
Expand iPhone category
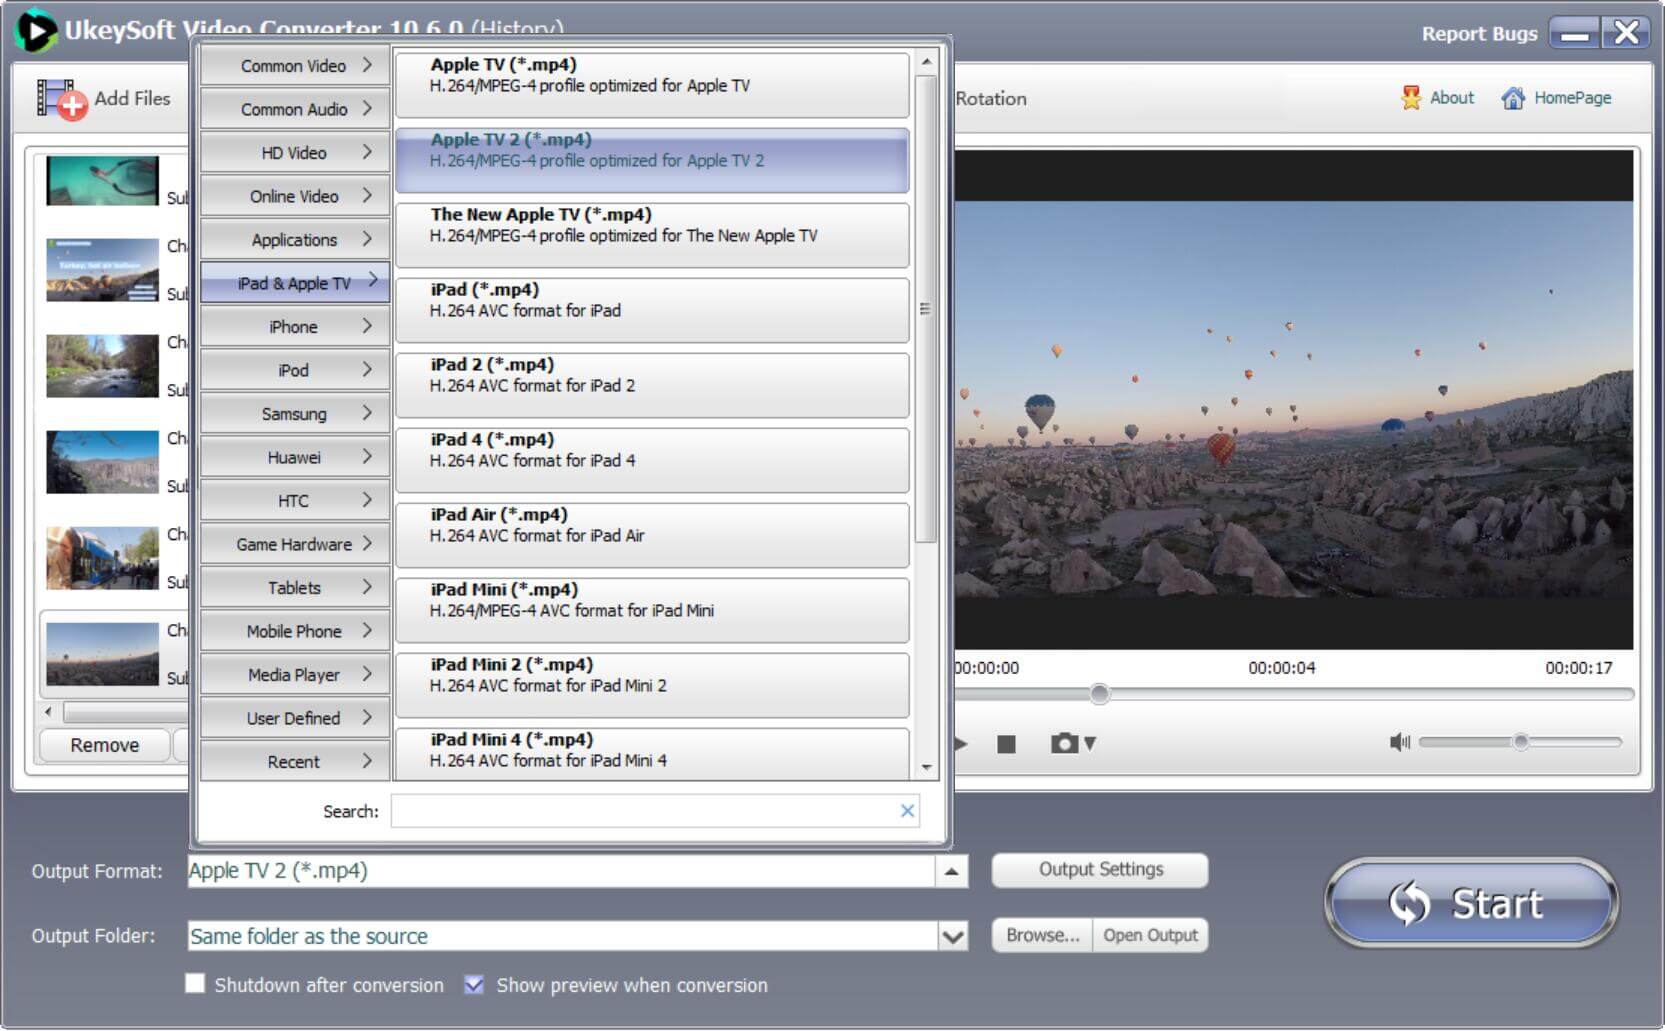[x=295, y=327]
